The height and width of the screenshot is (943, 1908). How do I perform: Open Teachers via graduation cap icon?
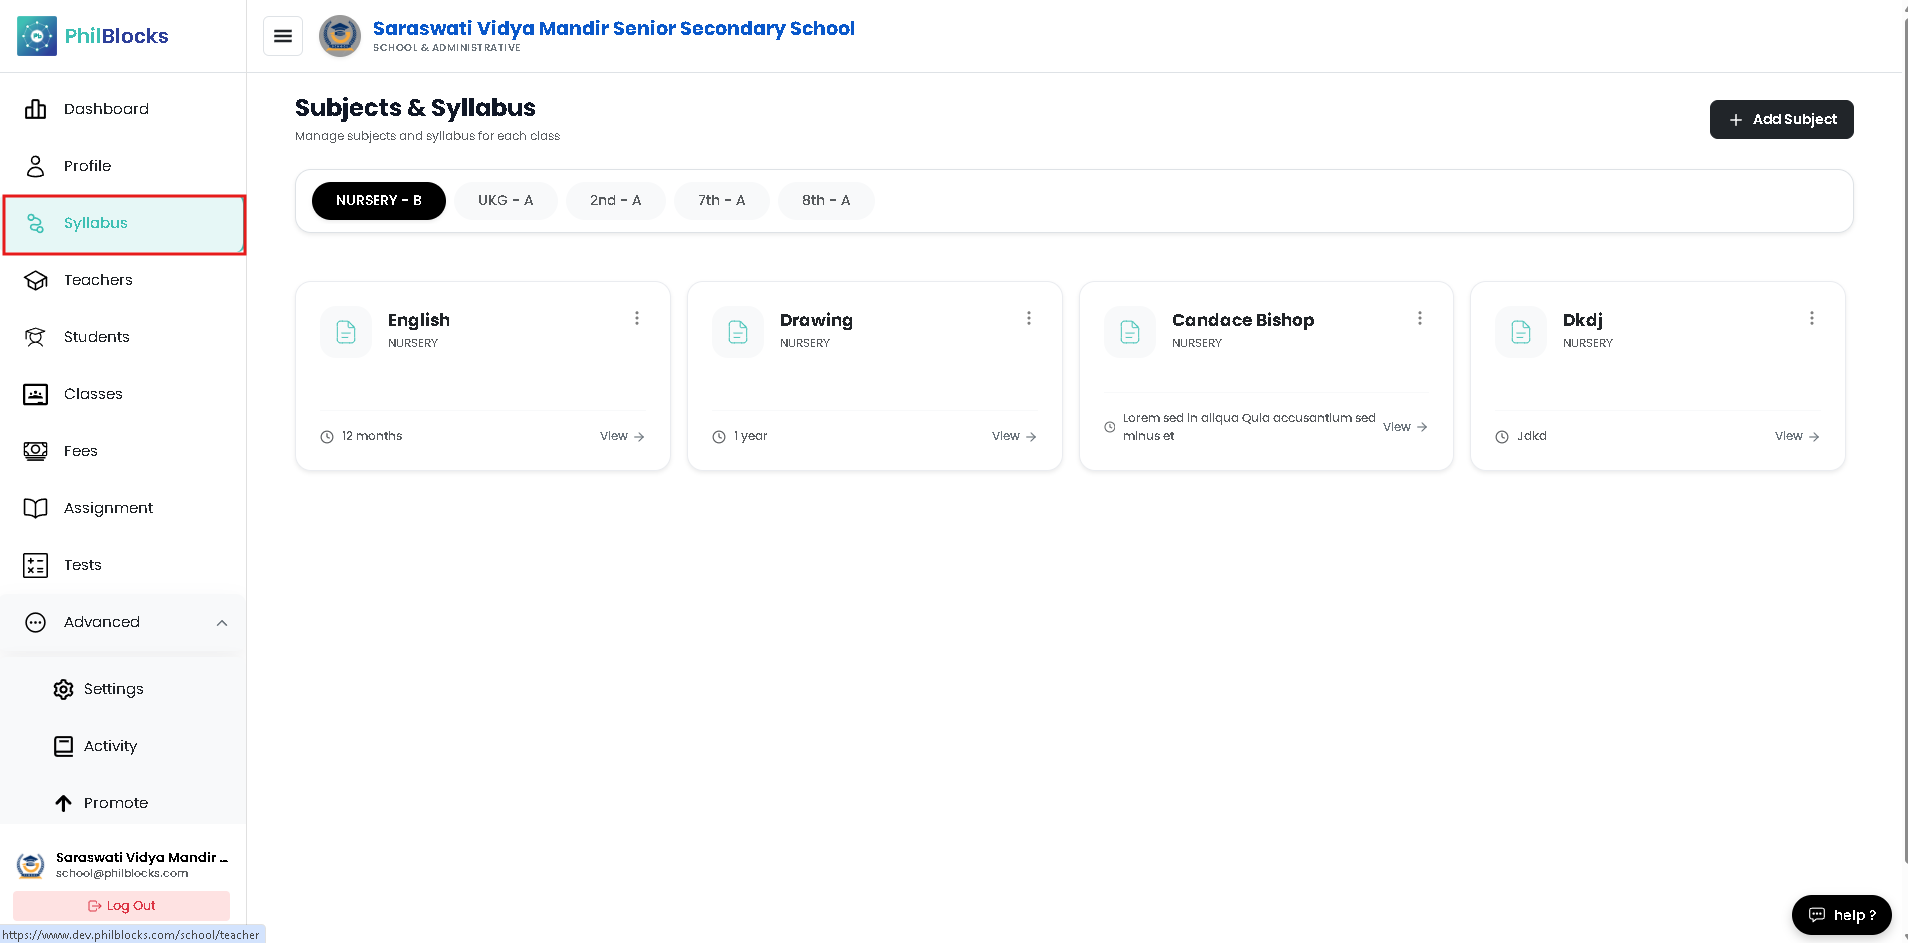36,280
